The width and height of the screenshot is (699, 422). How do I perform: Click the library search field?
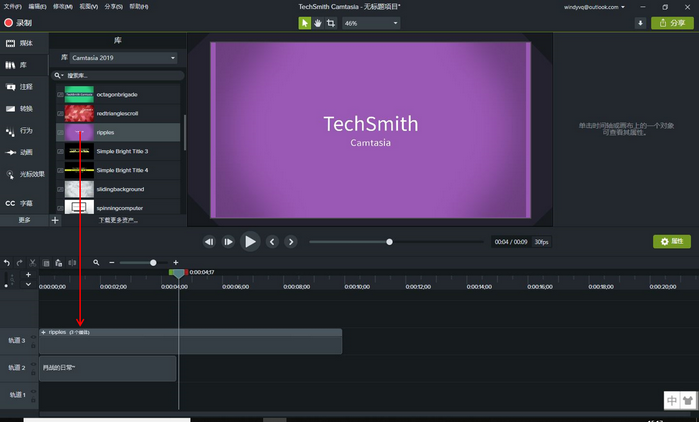point(118,75)
